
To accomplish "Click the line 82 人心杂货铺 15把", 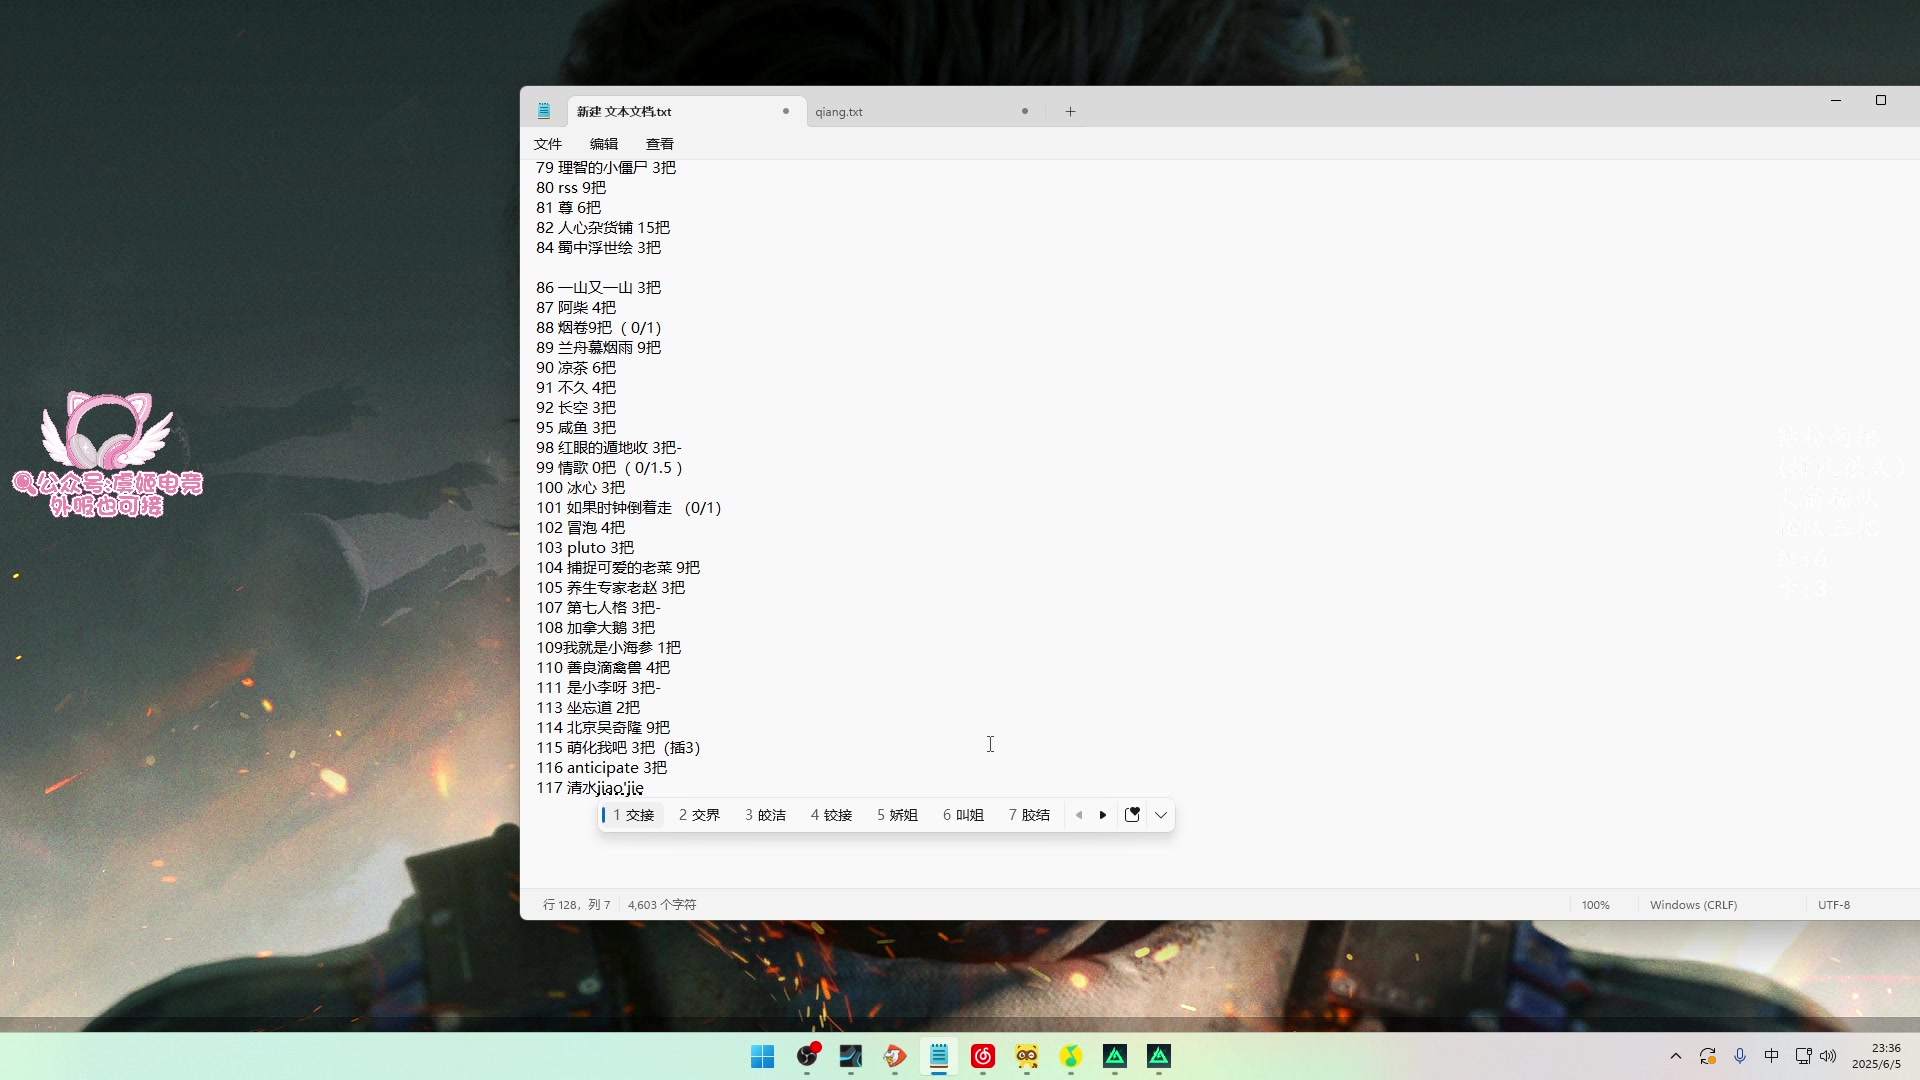I will 603,228.
